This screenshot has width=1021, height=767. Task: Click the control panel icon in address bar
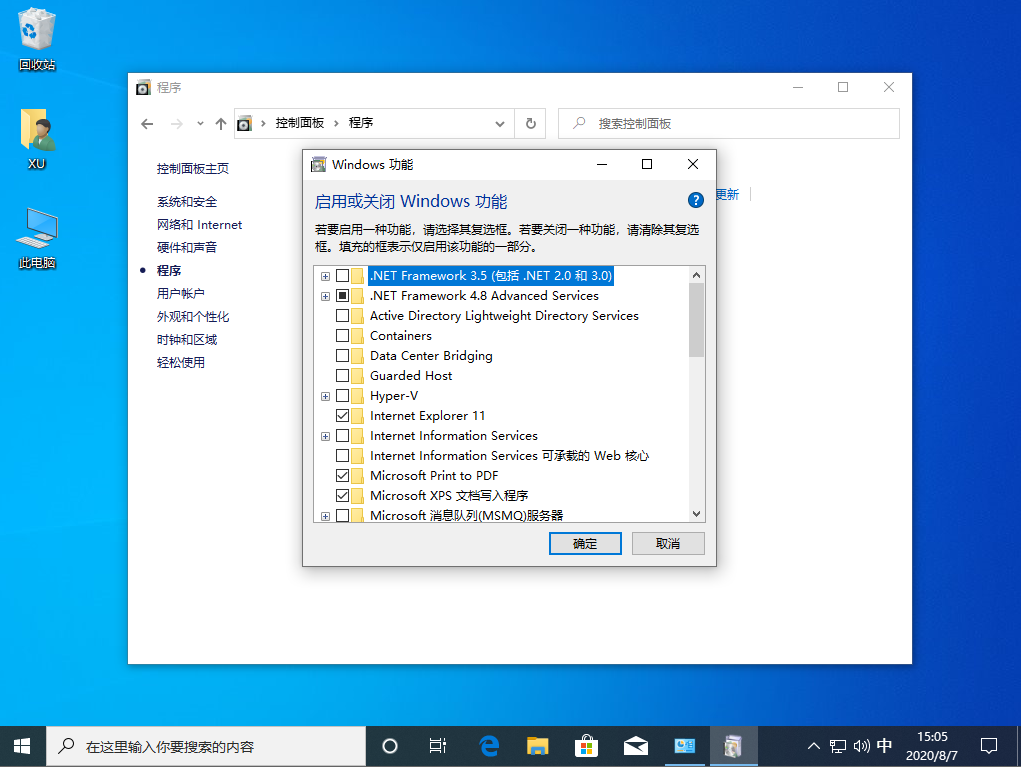coord(244,123)
